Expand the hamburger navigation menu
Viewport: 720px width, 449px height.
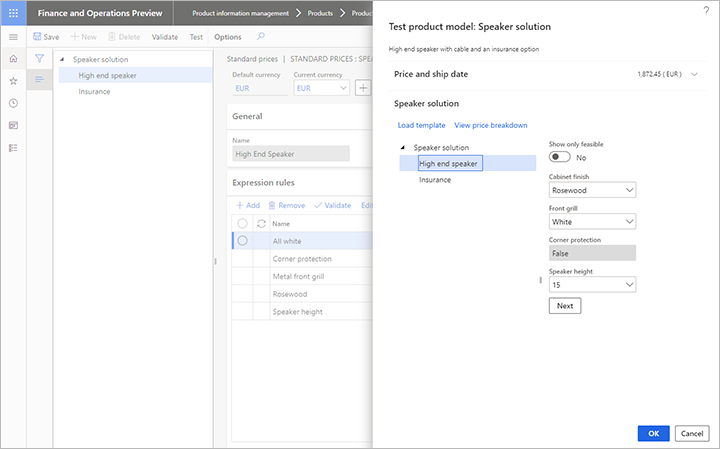coord(13,37)
